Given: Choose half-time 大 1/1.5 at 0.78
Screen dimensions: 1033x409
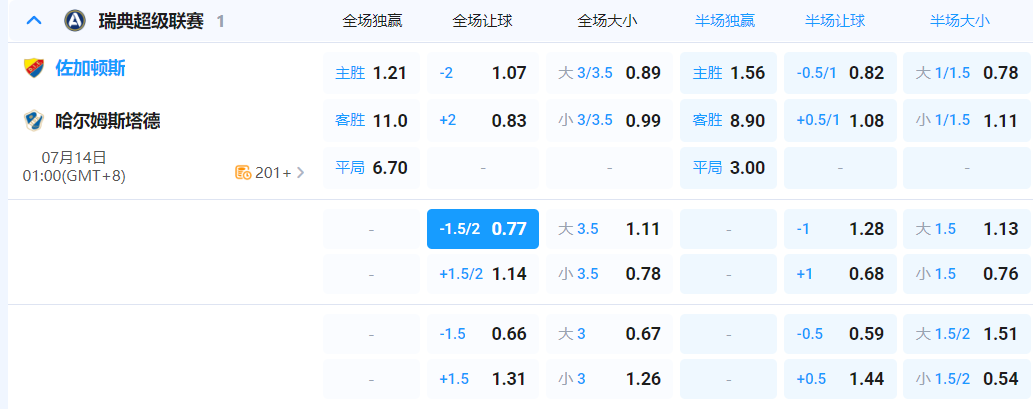Looking at the screenshot, I should (966, 72).
